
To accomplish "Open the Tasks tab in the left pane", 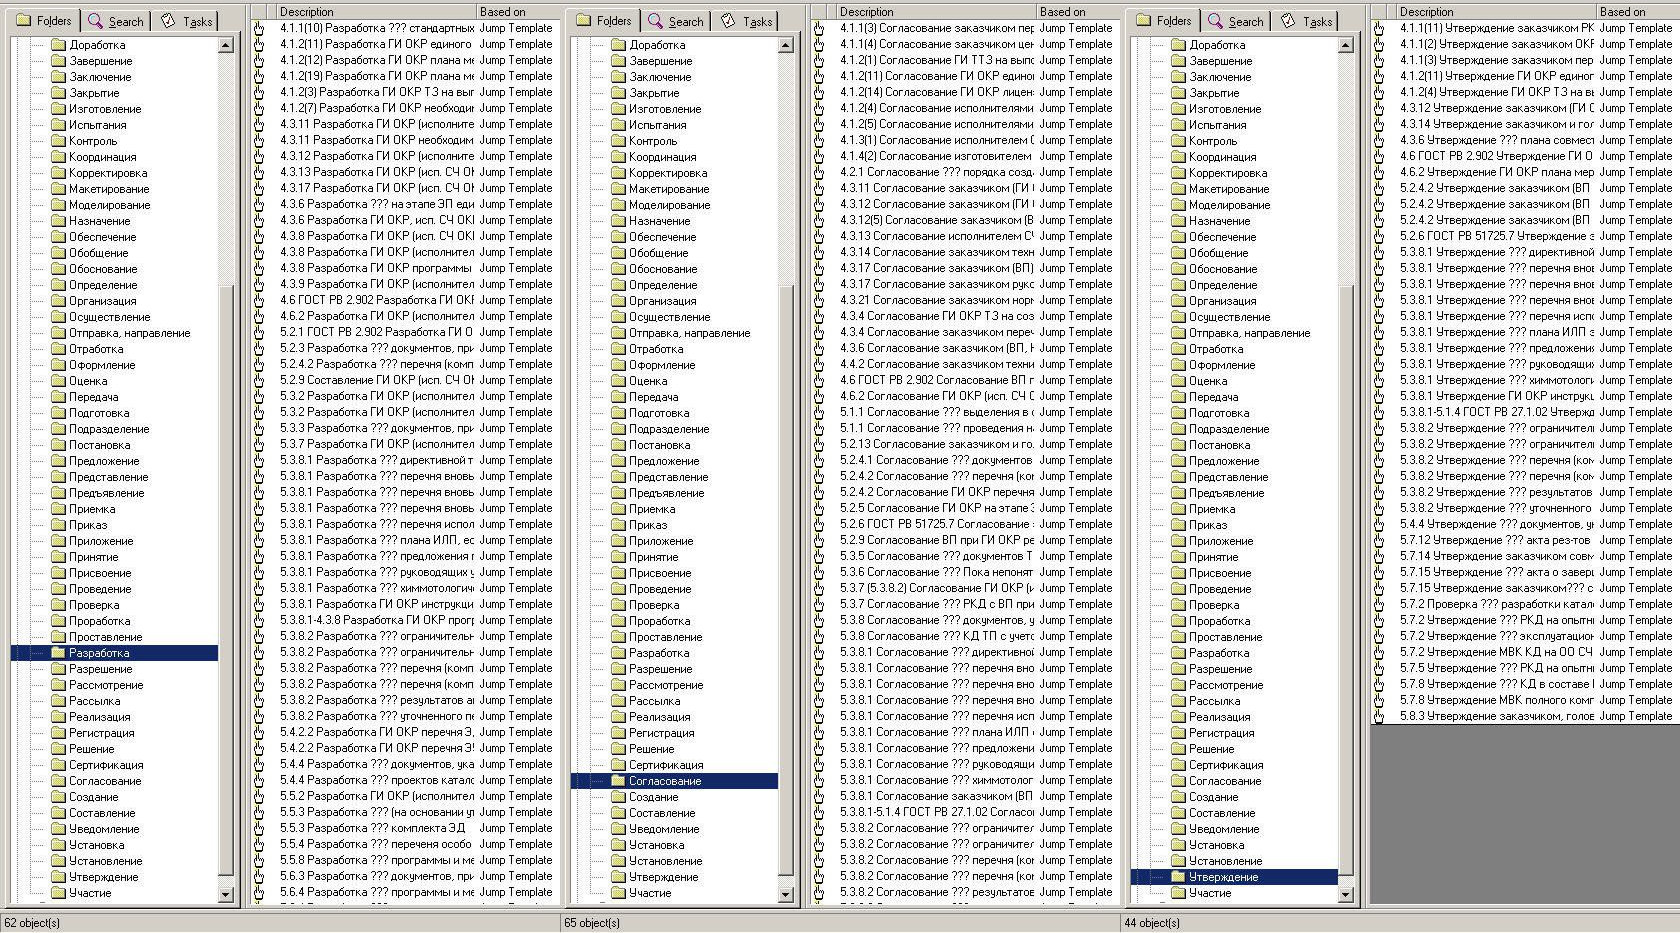I will click(x=187, y=21).
